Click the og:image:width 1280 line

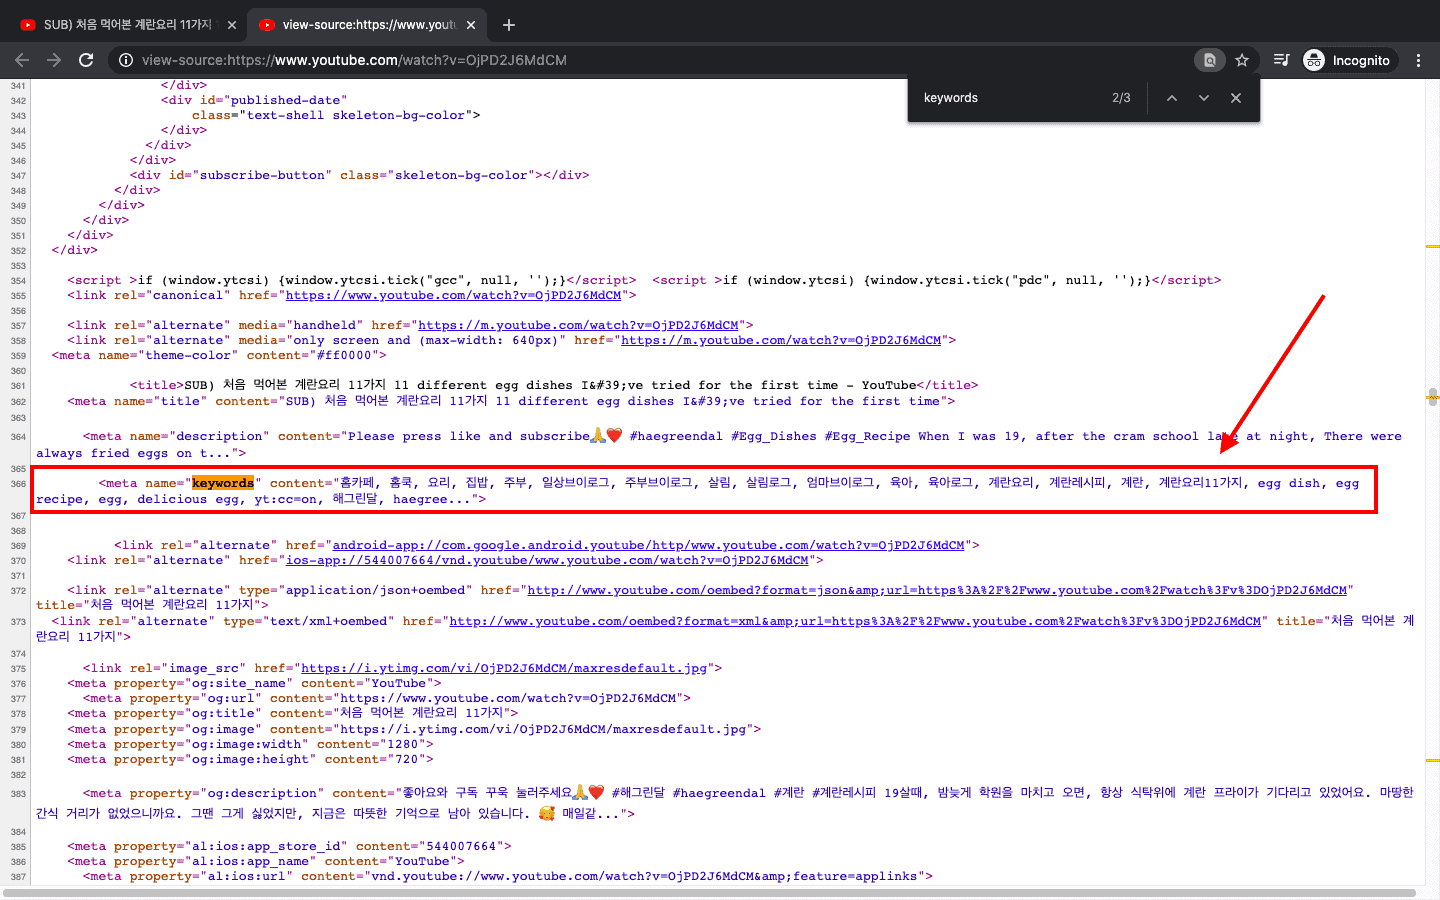click(250, 744)
